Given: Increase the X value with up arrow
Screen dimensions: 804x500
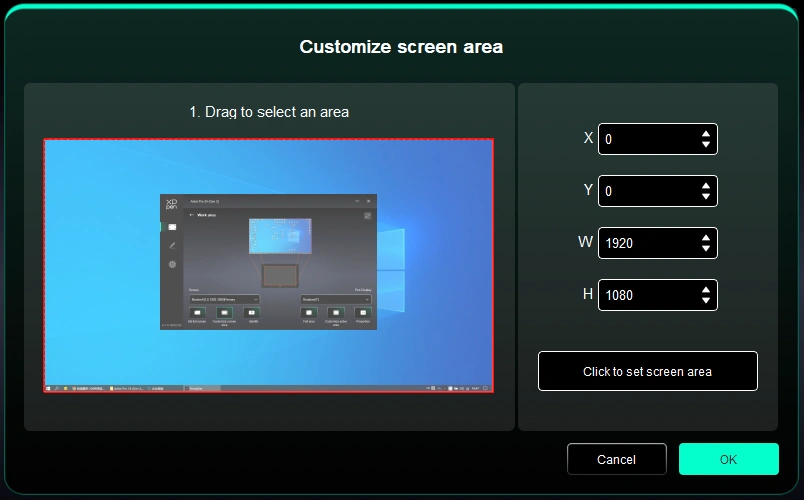Looking at the screenshot, I should pos(706,134).
